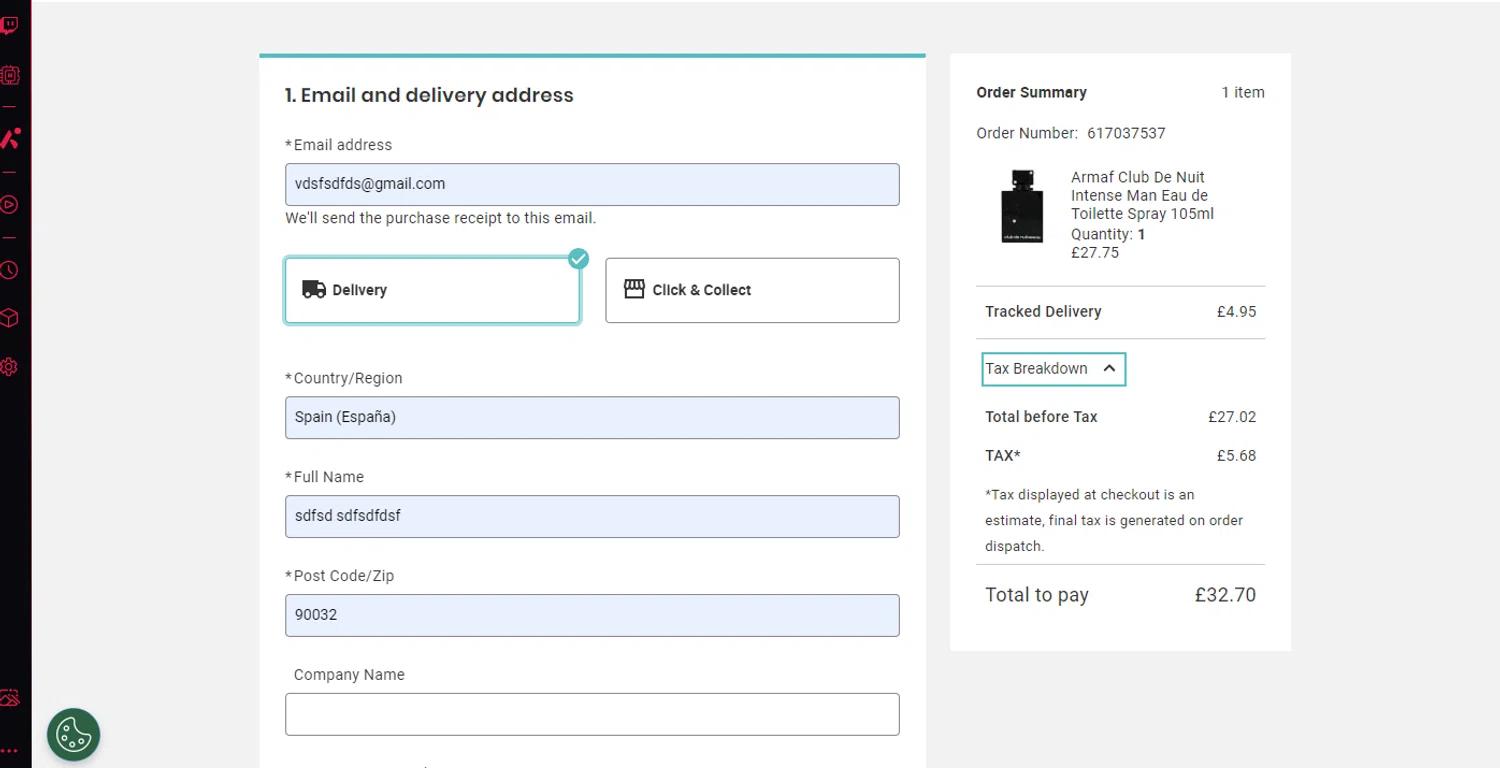
Task: Focus the Email address field
Action: point(592,184)
